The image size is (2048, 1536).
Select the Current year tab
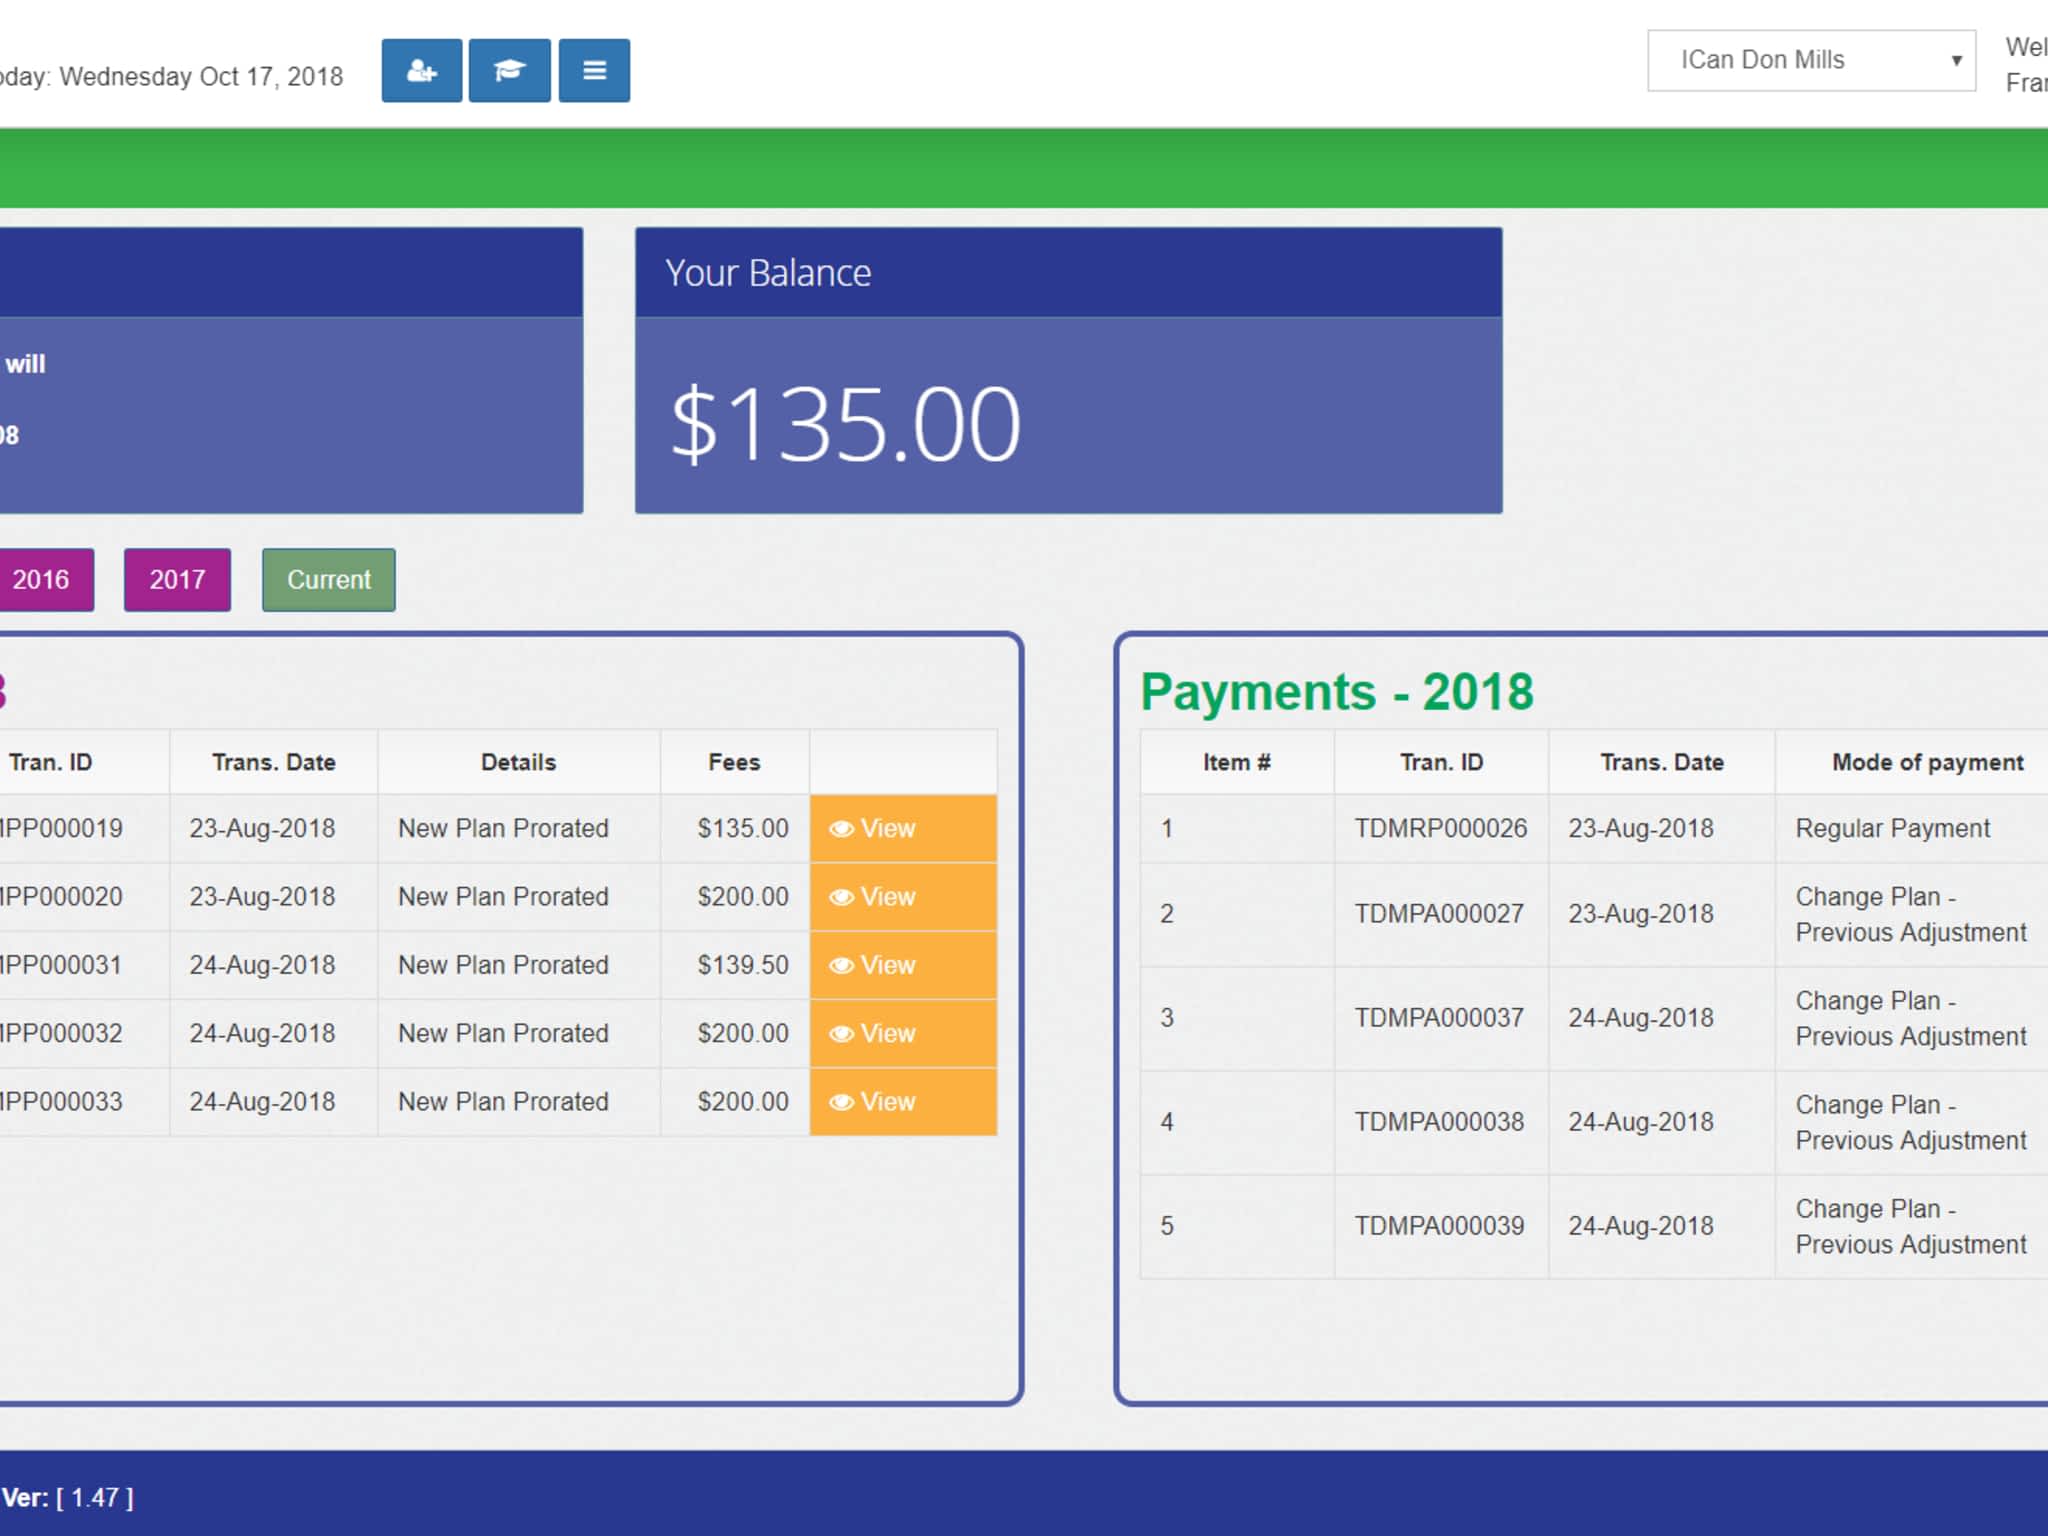pyautogui.click(x=328, y=580)
